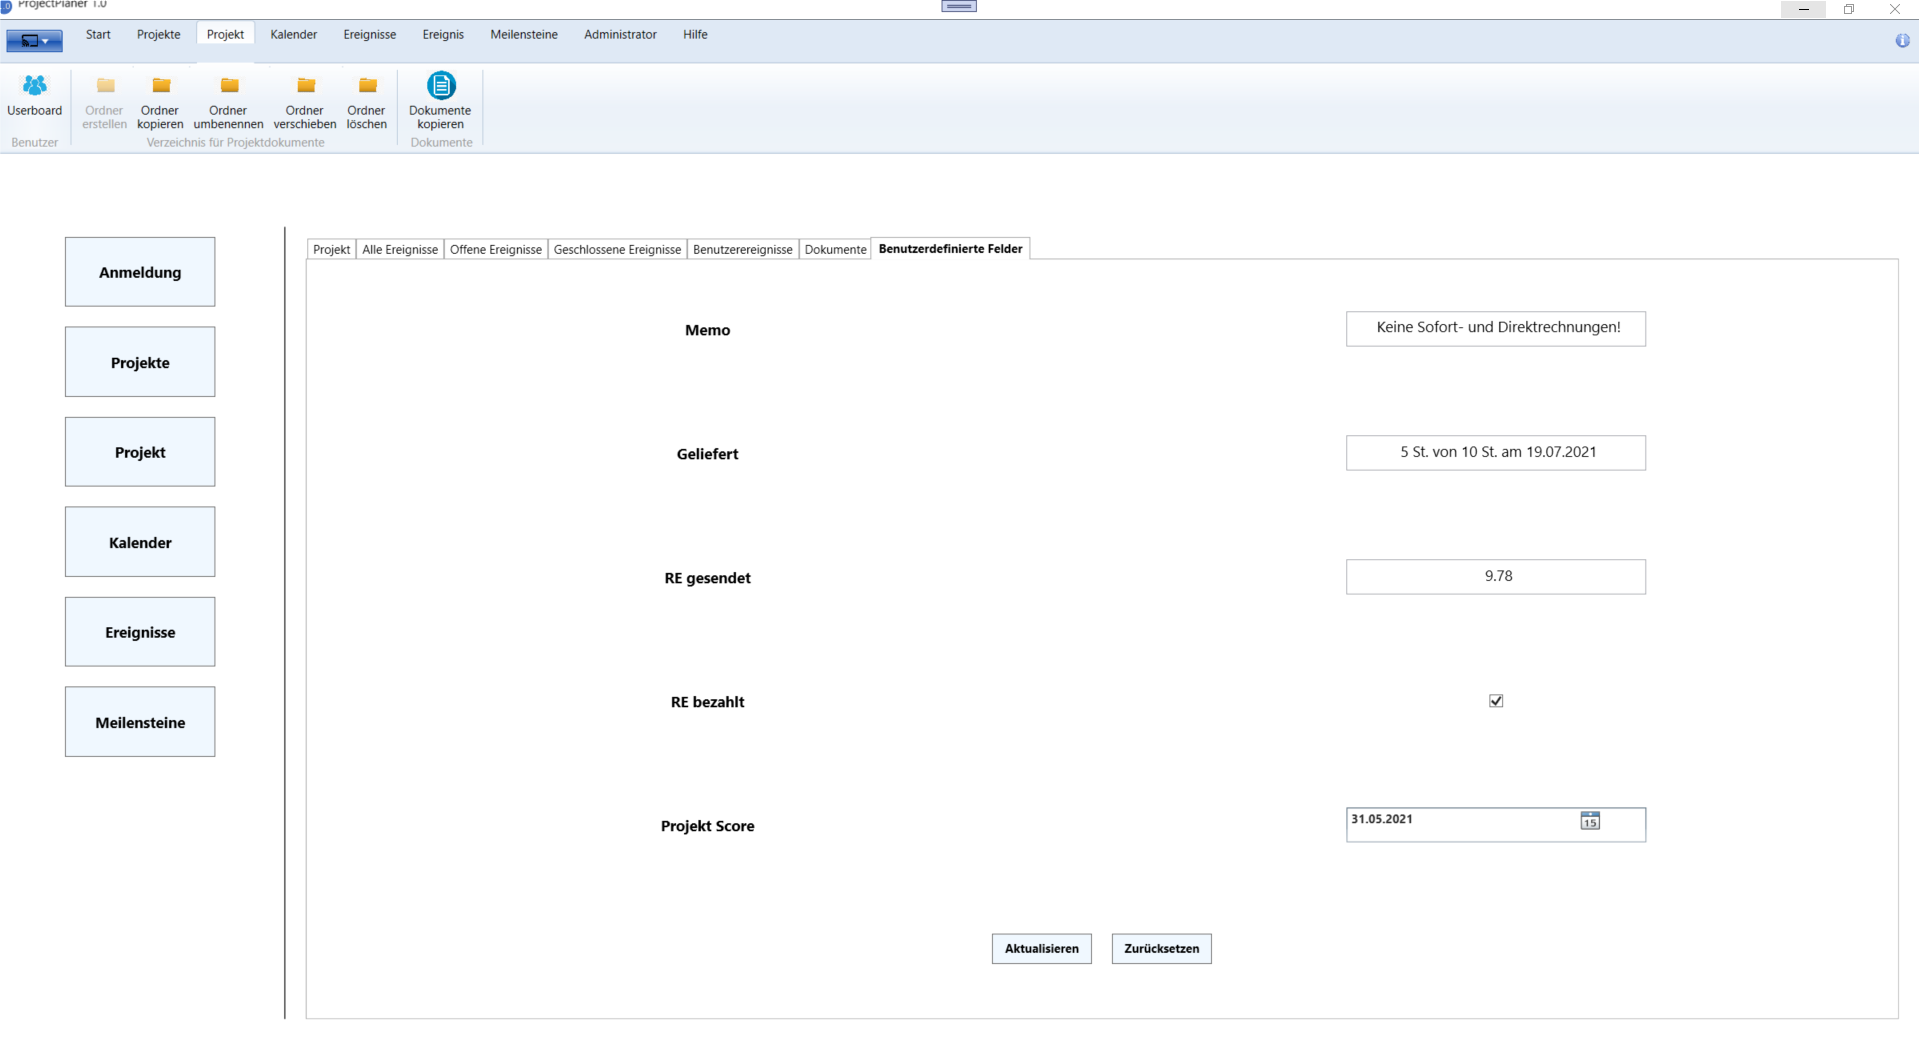Click the Memo text field

[x=1496, y=329]
